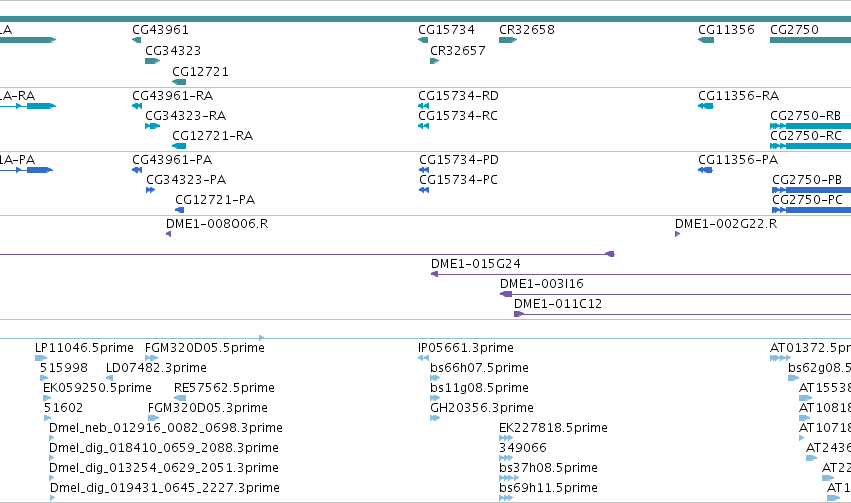Select the CG2750-PC protein label
This screenshot has height=503, width=851.
[x=807, y=200]
